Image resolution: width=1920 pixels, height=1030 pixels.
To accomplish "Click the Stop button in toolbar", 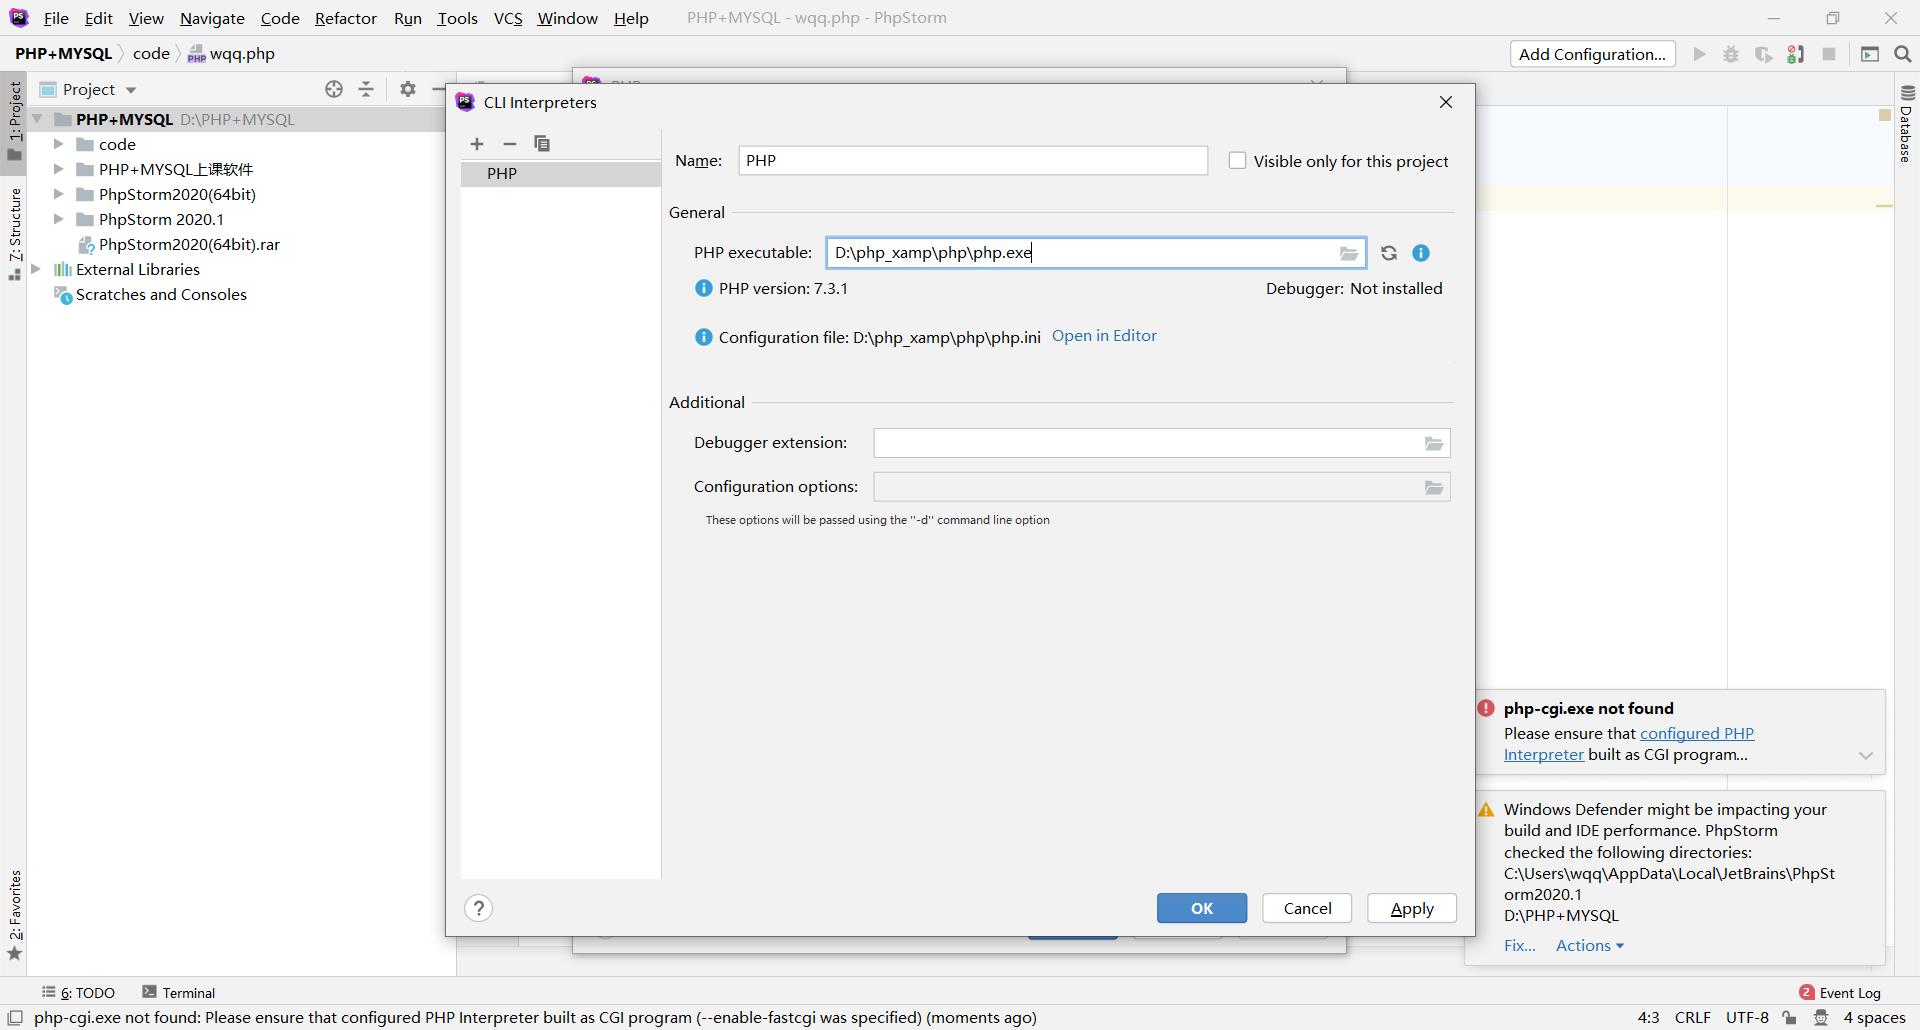I will pos(1829,54).
